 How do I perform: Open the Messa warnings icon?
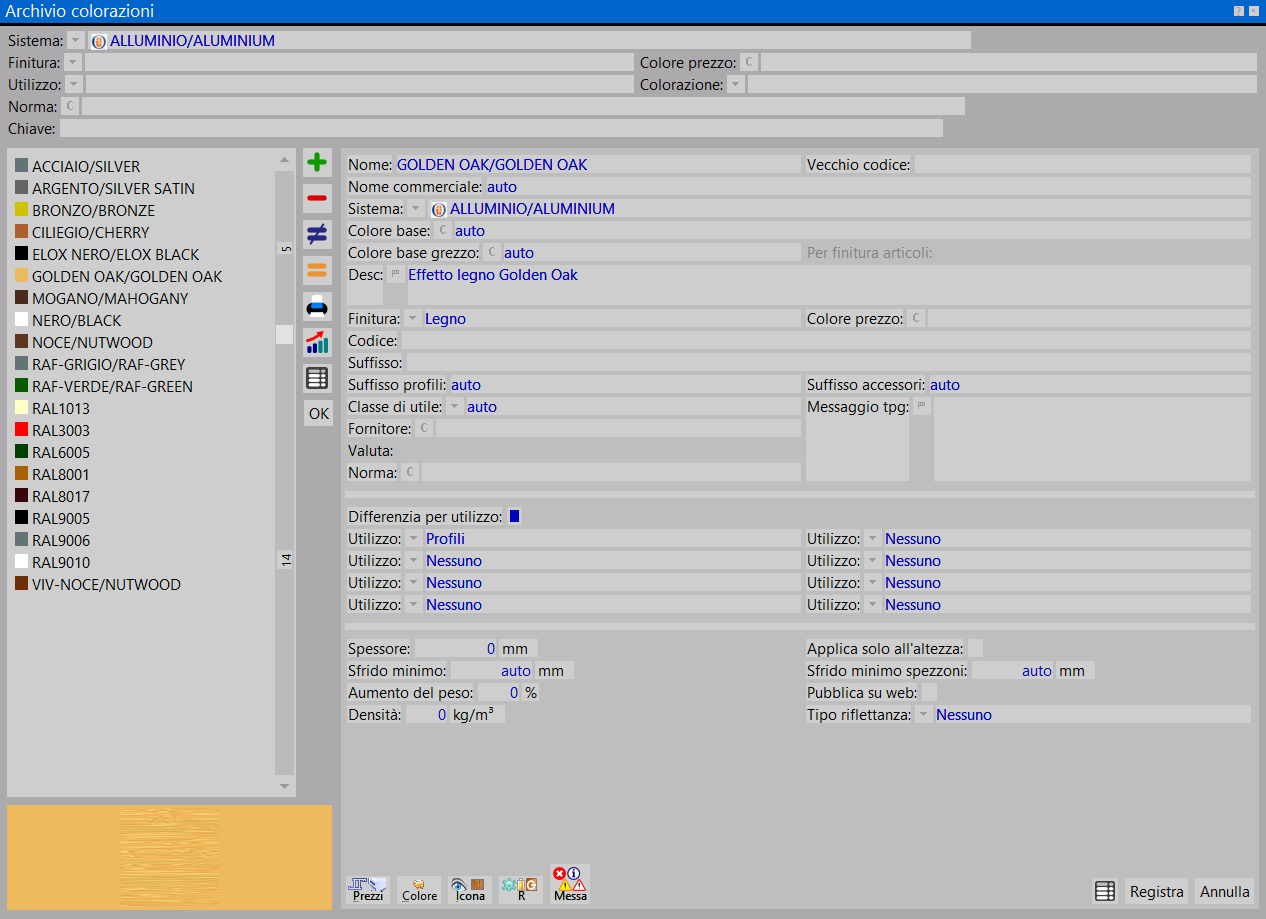tap(570, 885)
